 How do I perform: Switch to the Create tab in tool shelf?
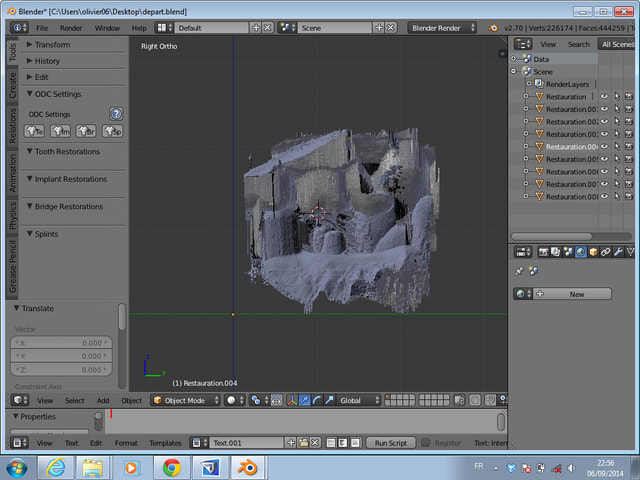click(x=13, y=87)
